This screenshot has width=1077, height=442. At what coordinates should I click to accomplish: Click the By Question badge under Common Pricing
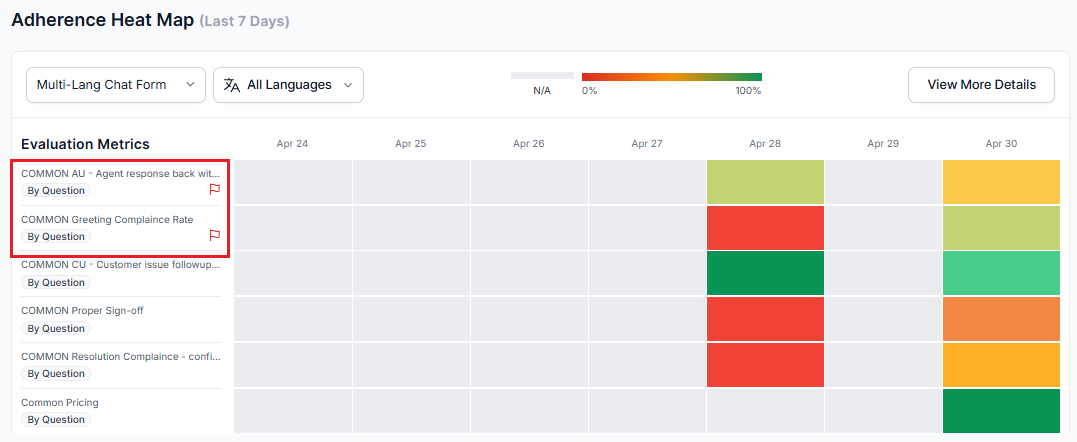56,420
